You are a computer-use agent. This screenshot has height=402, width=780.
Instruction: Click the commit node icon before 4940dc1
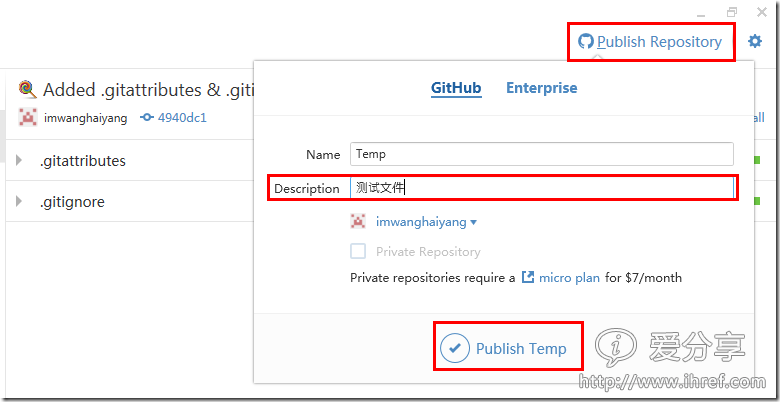pyautogui.click(x=147, y=118)
